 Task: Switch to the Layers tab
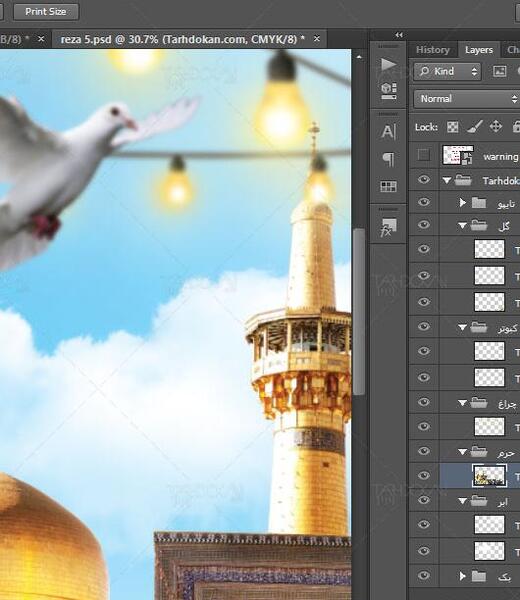479,50
